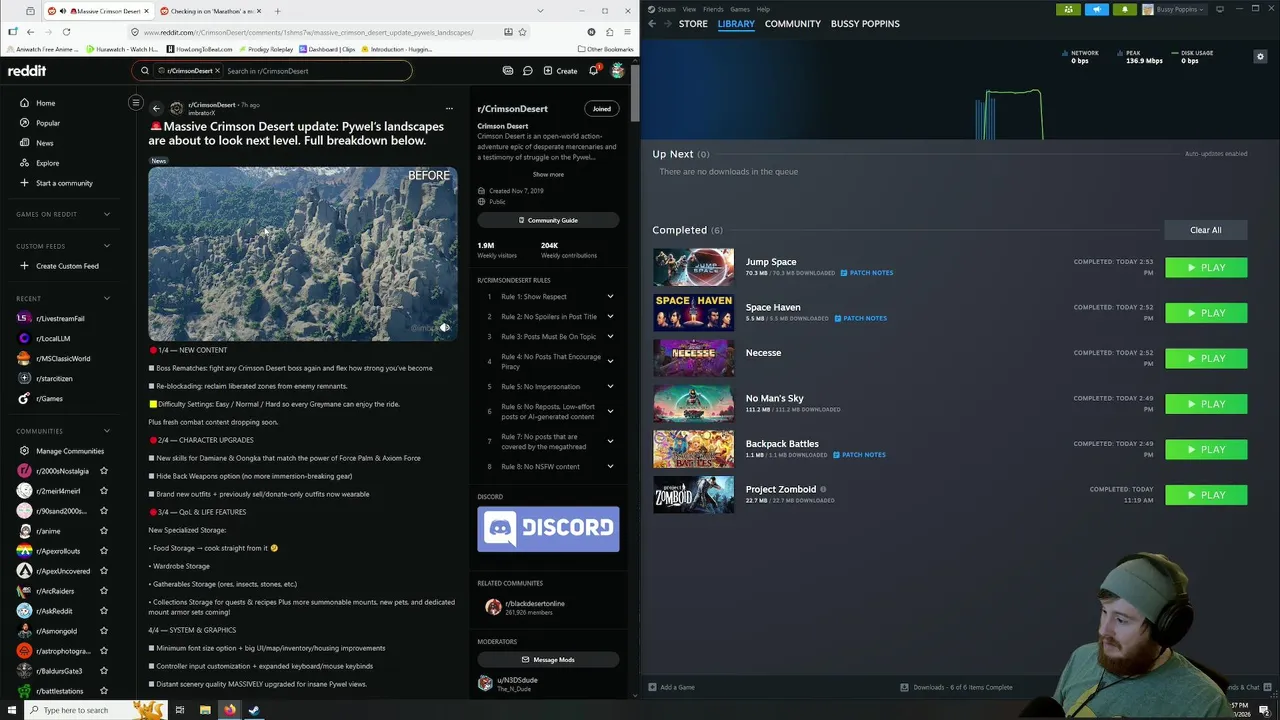Play Jump Space

(x=1206, y=268)
